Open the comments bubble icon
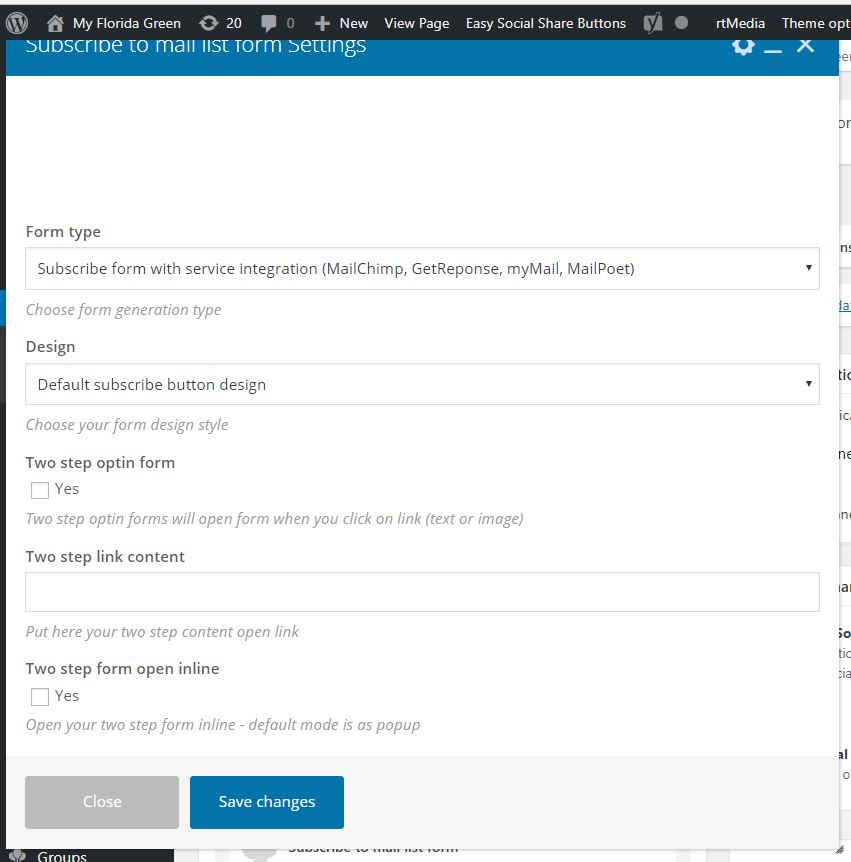 tap(268, 23)
